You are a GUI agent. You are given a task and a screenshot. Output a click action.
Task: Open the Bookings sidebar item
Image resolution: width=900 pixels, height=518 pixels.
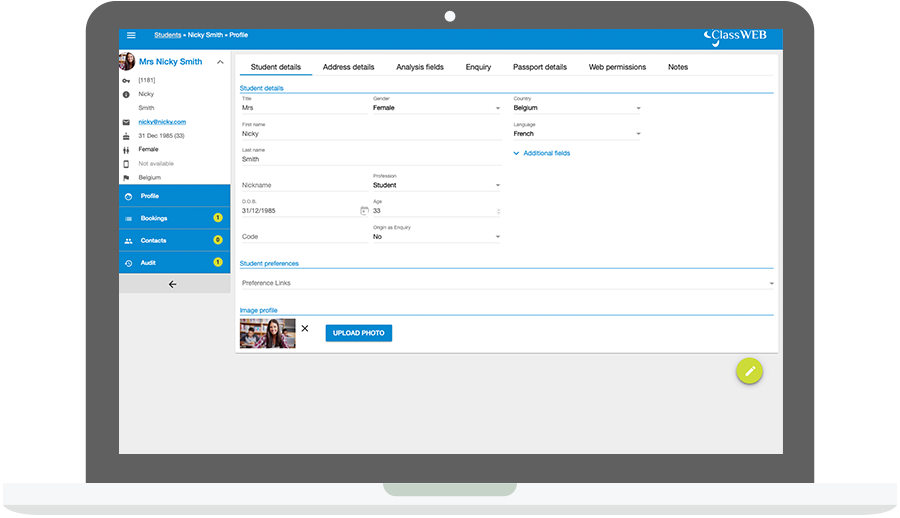174,218
